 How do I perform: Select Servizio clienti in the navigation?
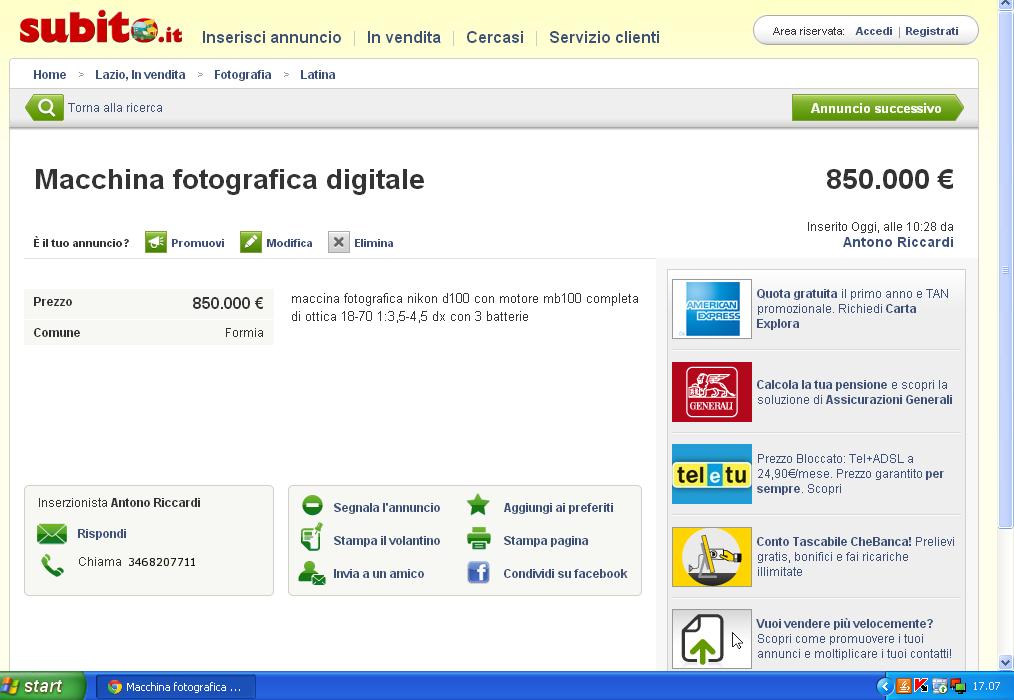point(604,37)
